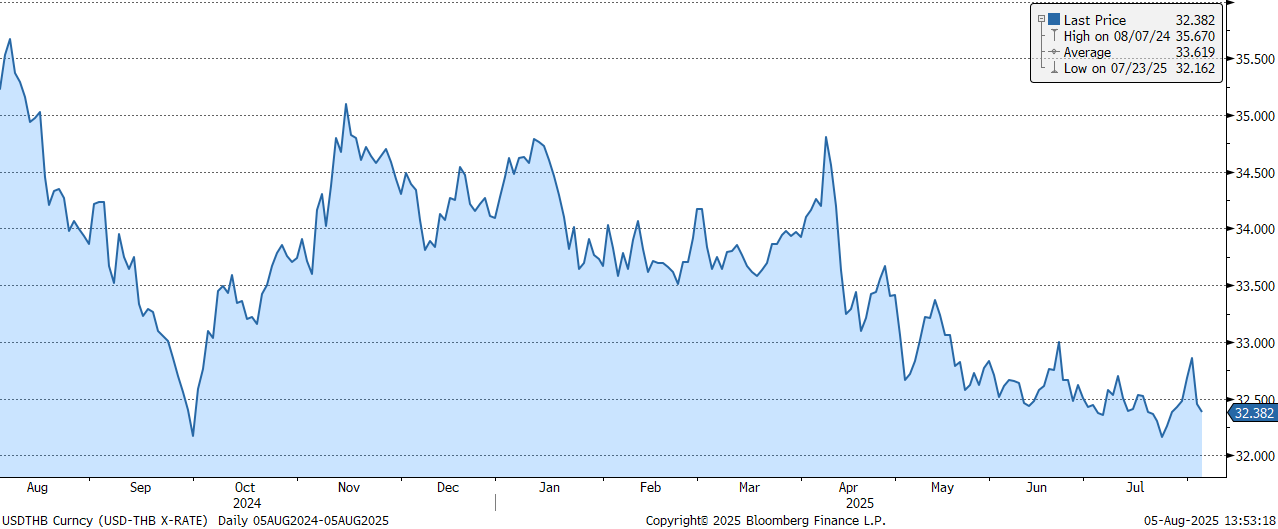
Task: Click the Low marker icon in legend
Action: click(1054, 68)
